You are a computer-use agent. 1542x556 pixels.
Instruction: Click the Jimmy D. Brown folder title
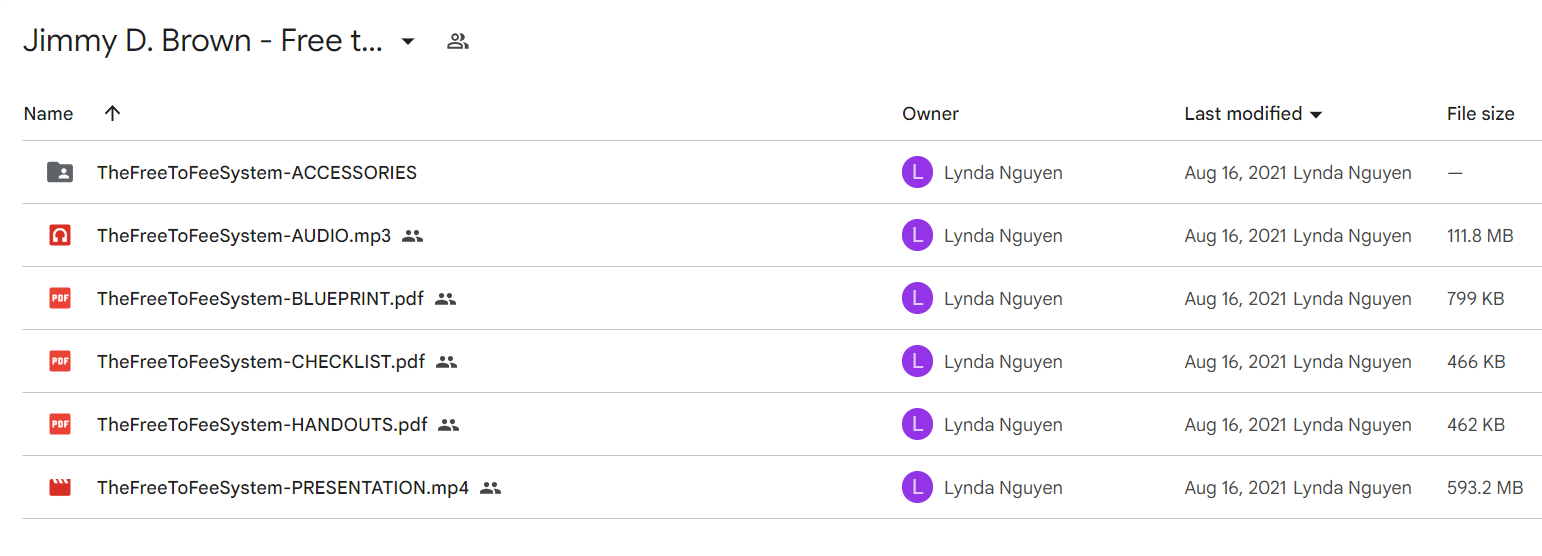203,42
